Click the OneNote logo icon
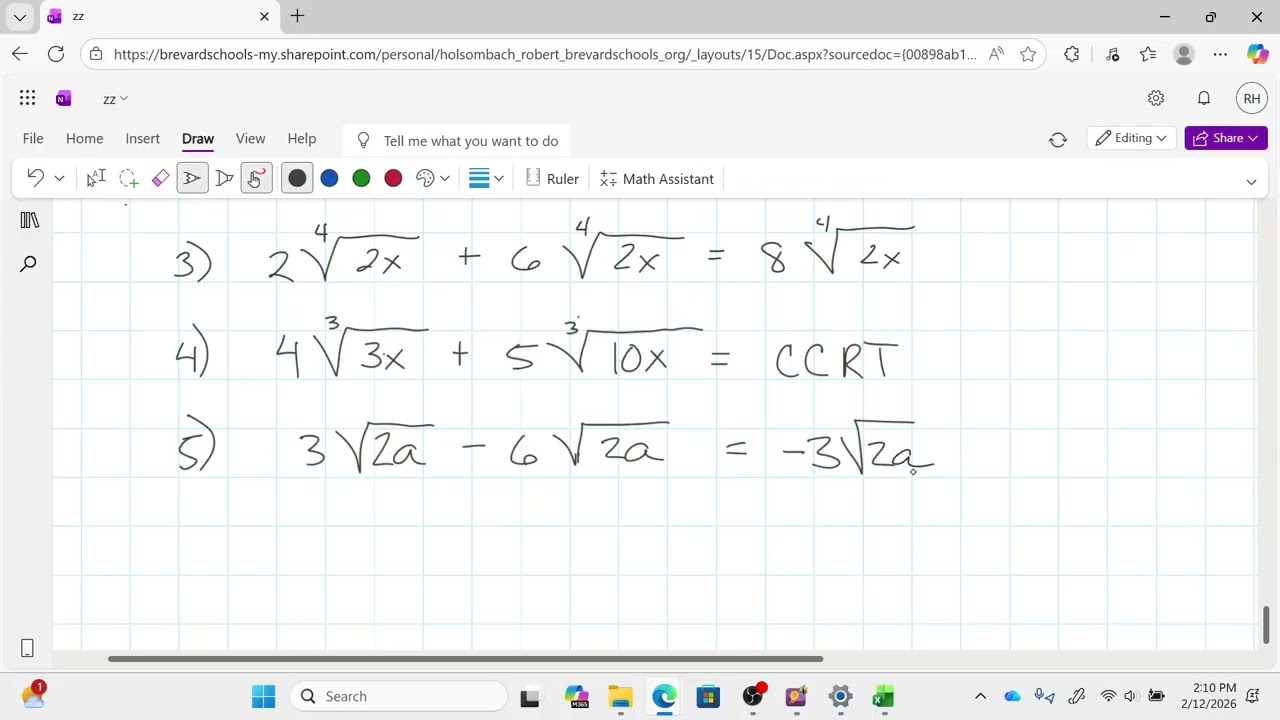The width and height of the screenshot is (1280, 720). click(x=64, y=98)
